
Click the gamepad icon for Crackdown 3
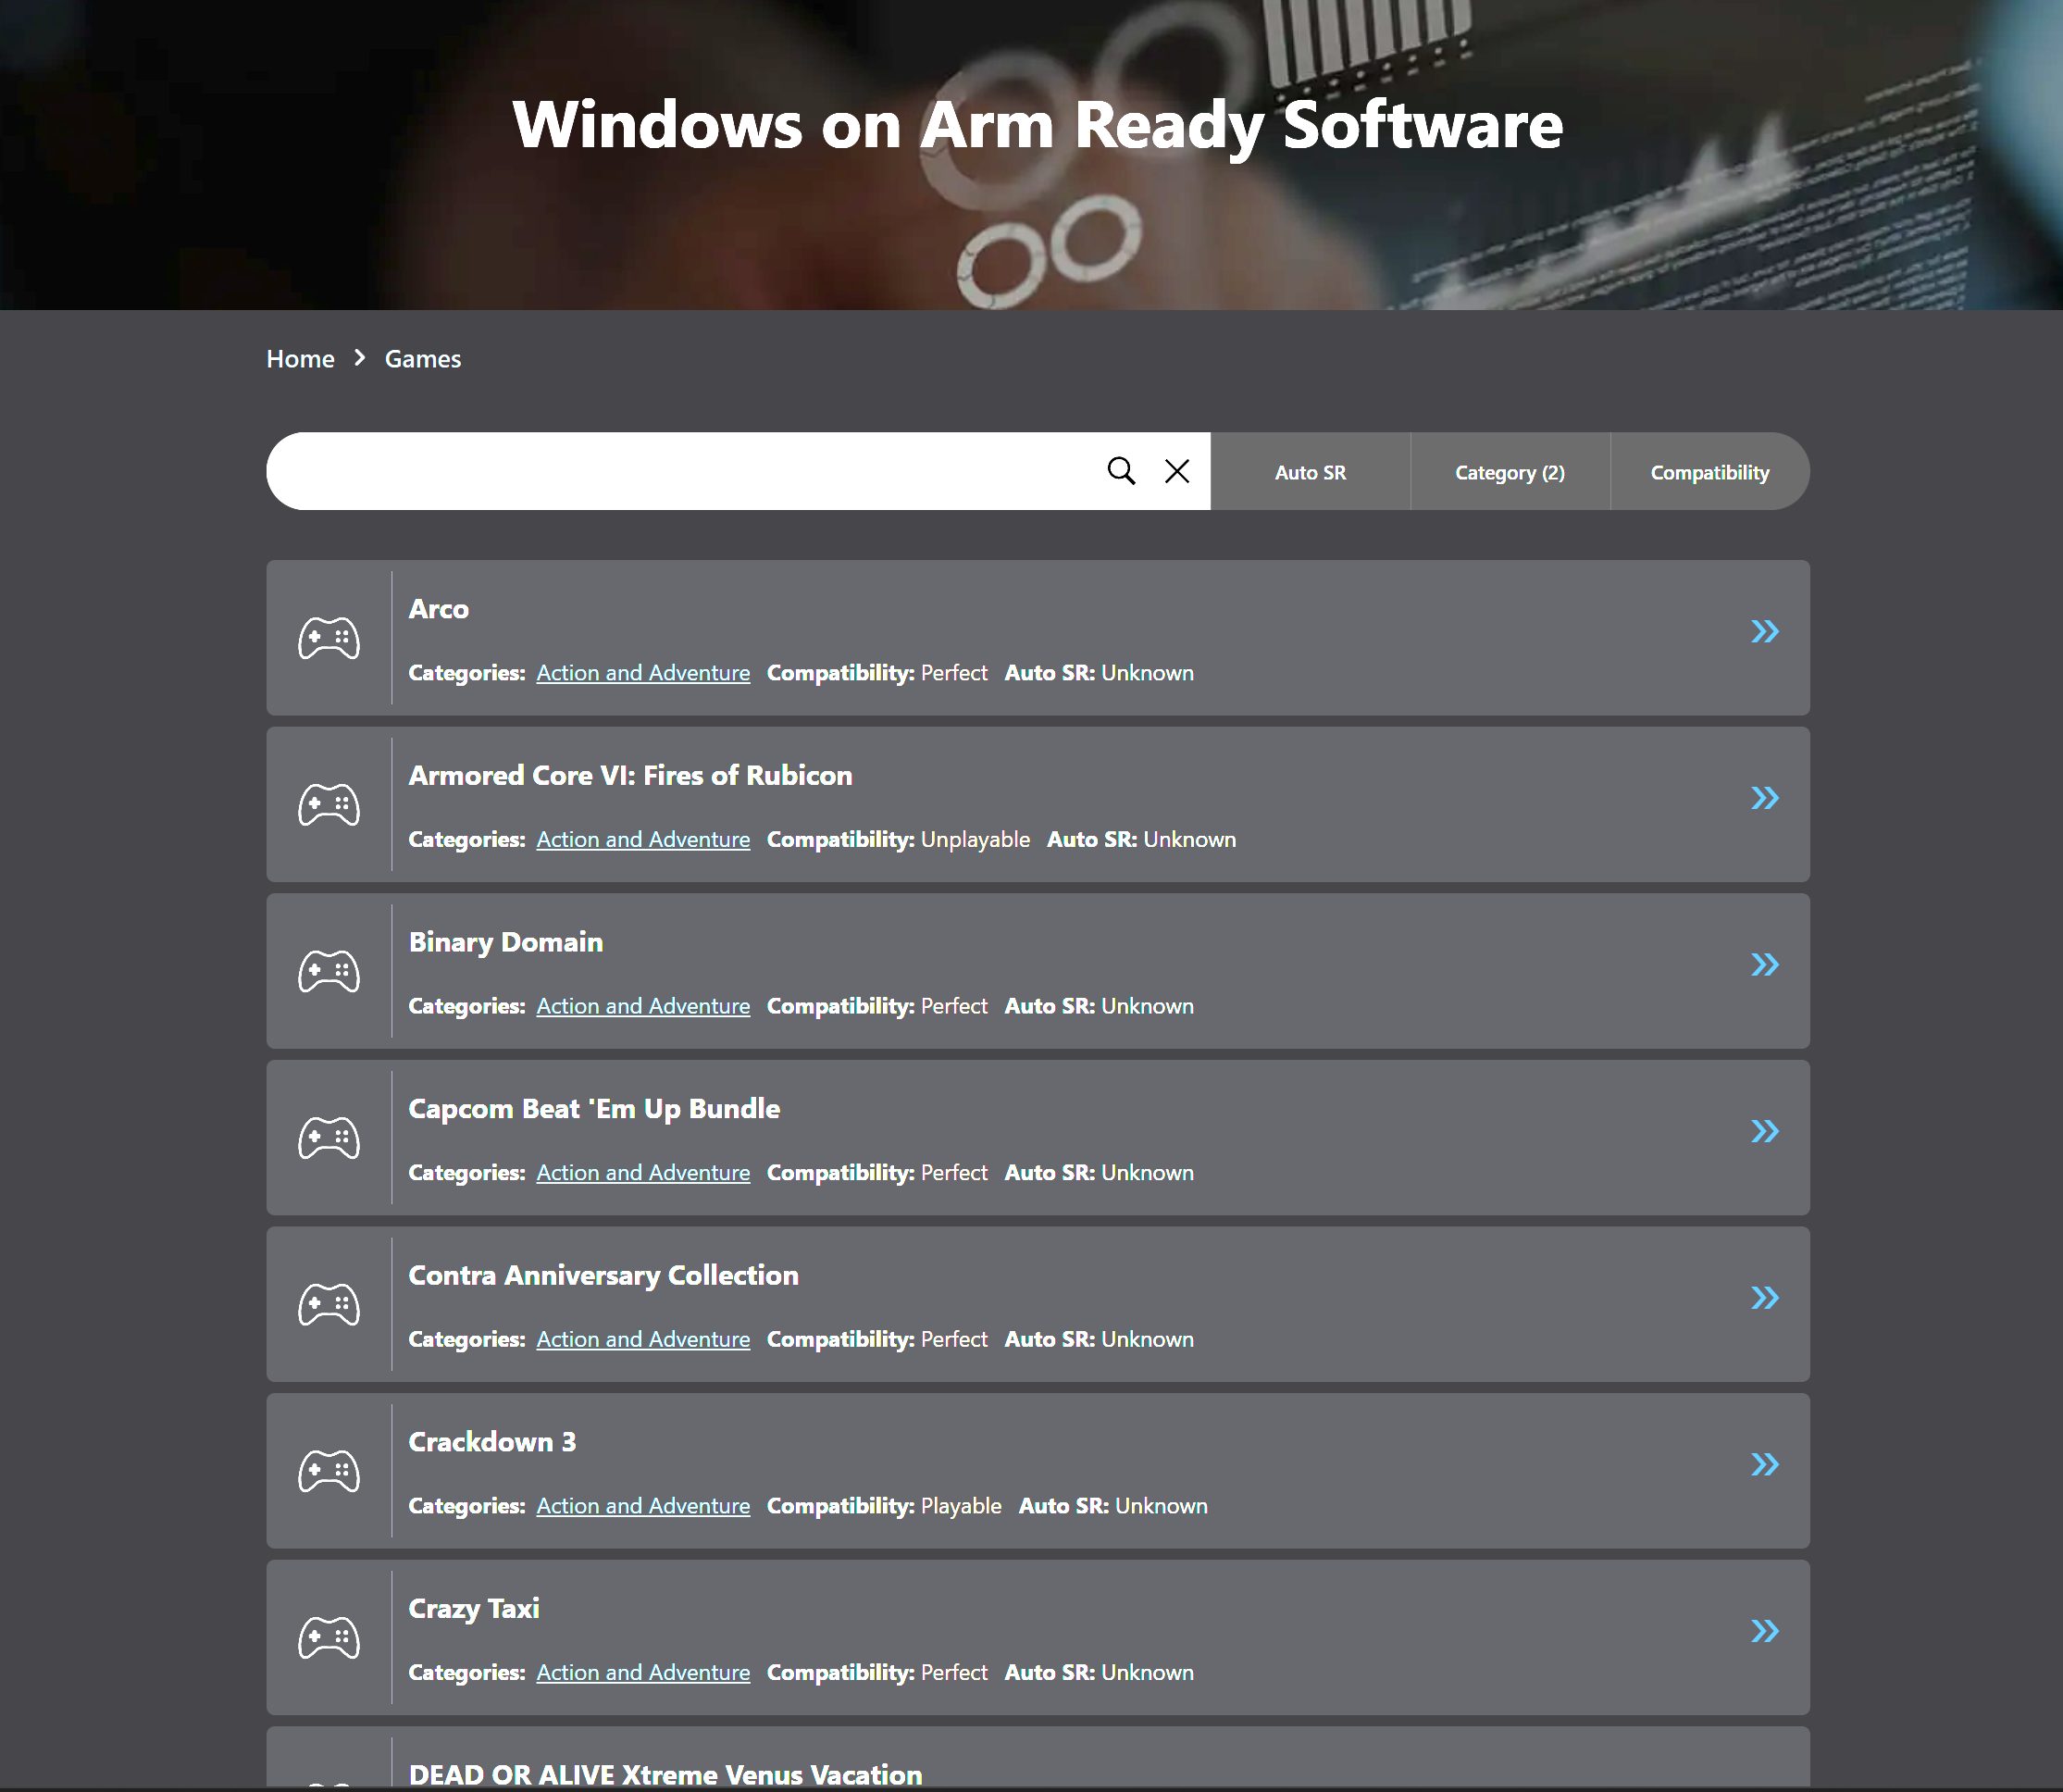[x=329, y=1471]
